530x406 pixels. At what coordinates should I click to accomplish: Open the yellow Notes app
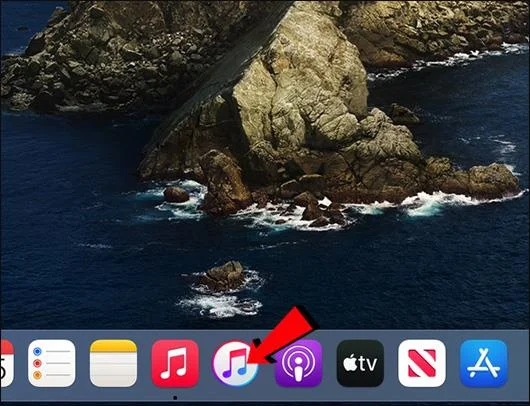pos(113,363)
